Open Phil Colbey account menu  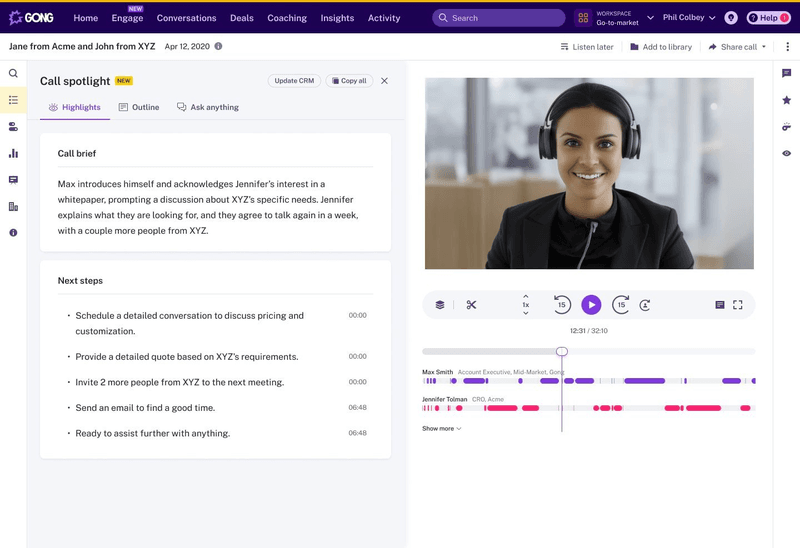689,18
